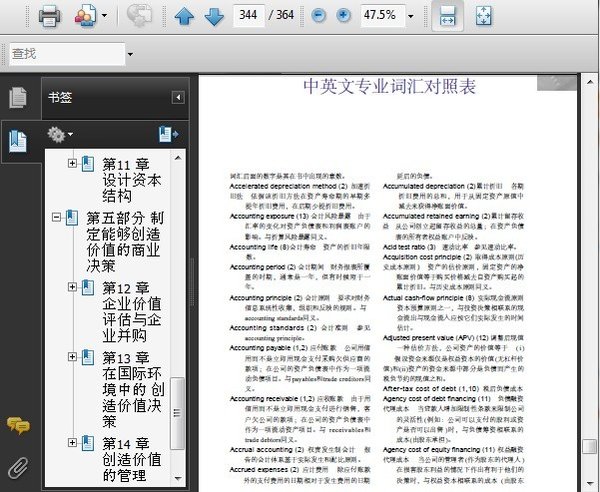
Task: Click the document scroll-up arrow
Action: (590, 82)
